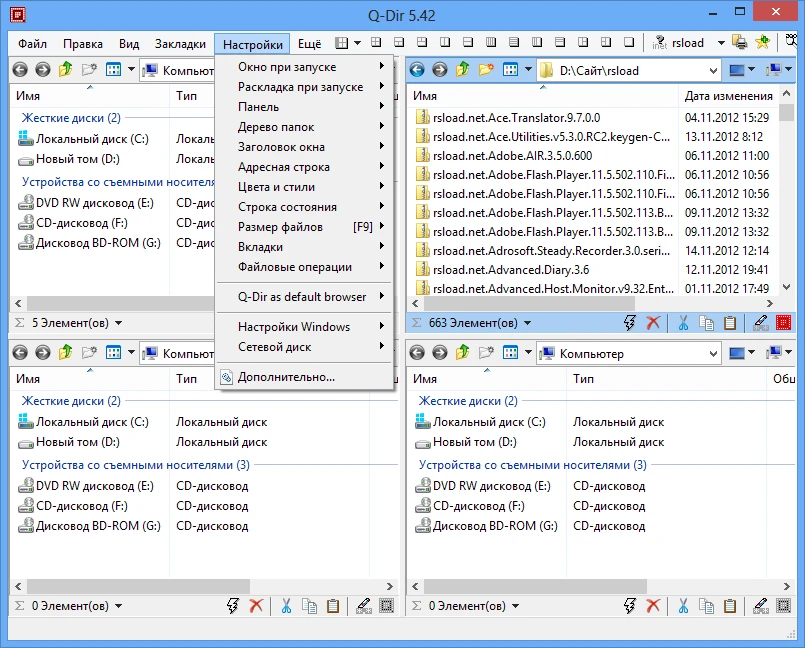Click the rename/edit icon in bottom-right pane
Viewport: 805px width, 648px height.
tap(760, 606)
